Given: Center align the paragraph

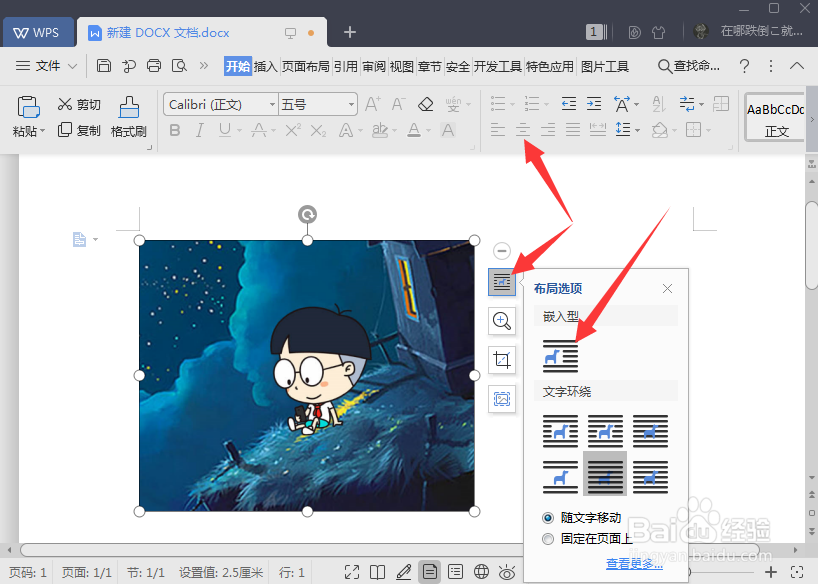Looking at the screenshot, I should [x=523, y=129].
